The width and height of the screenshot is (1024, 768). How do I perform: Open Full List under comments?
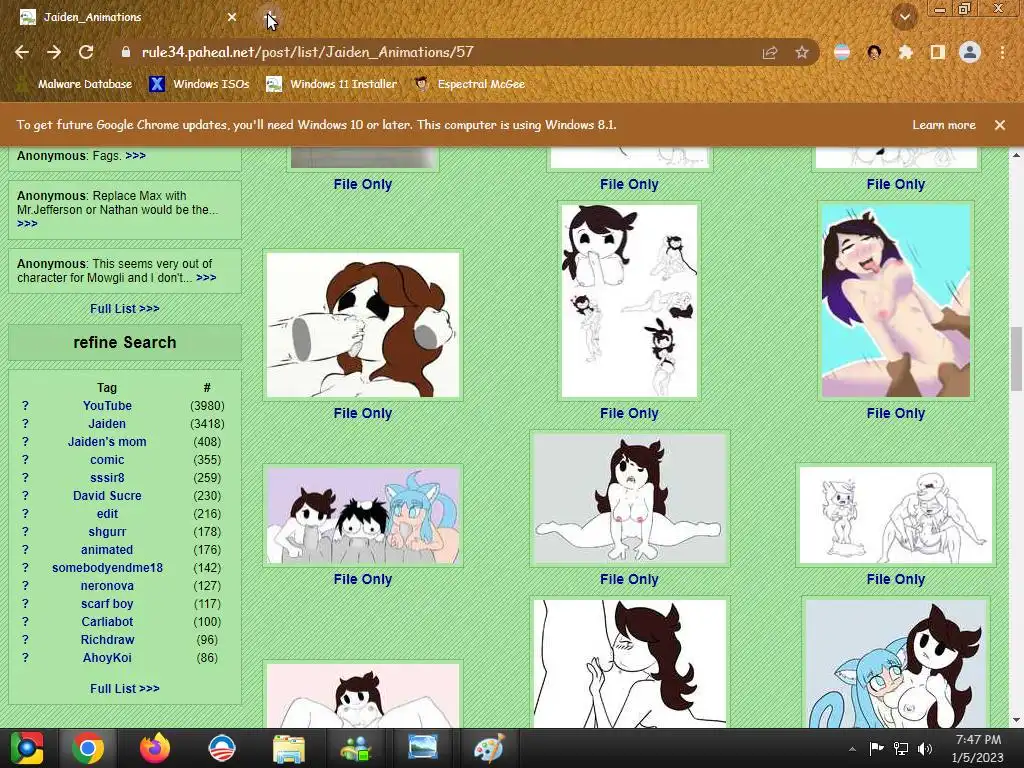coord(125,308)
